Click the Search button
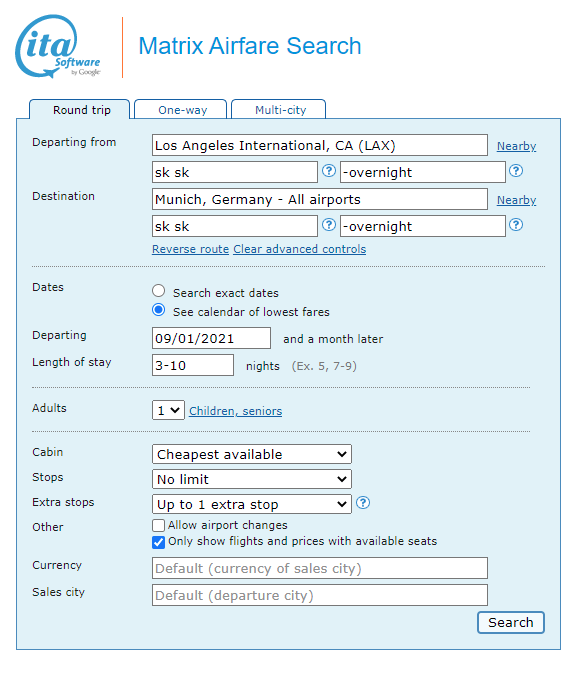The width and height of the screenshot is (572, 673). tap(511, 622)
